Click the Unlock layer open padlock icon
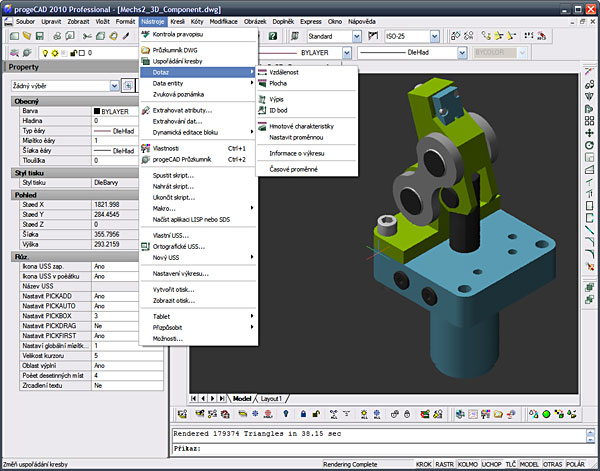This screenshot has width=600, height=471. coord(316,414)
